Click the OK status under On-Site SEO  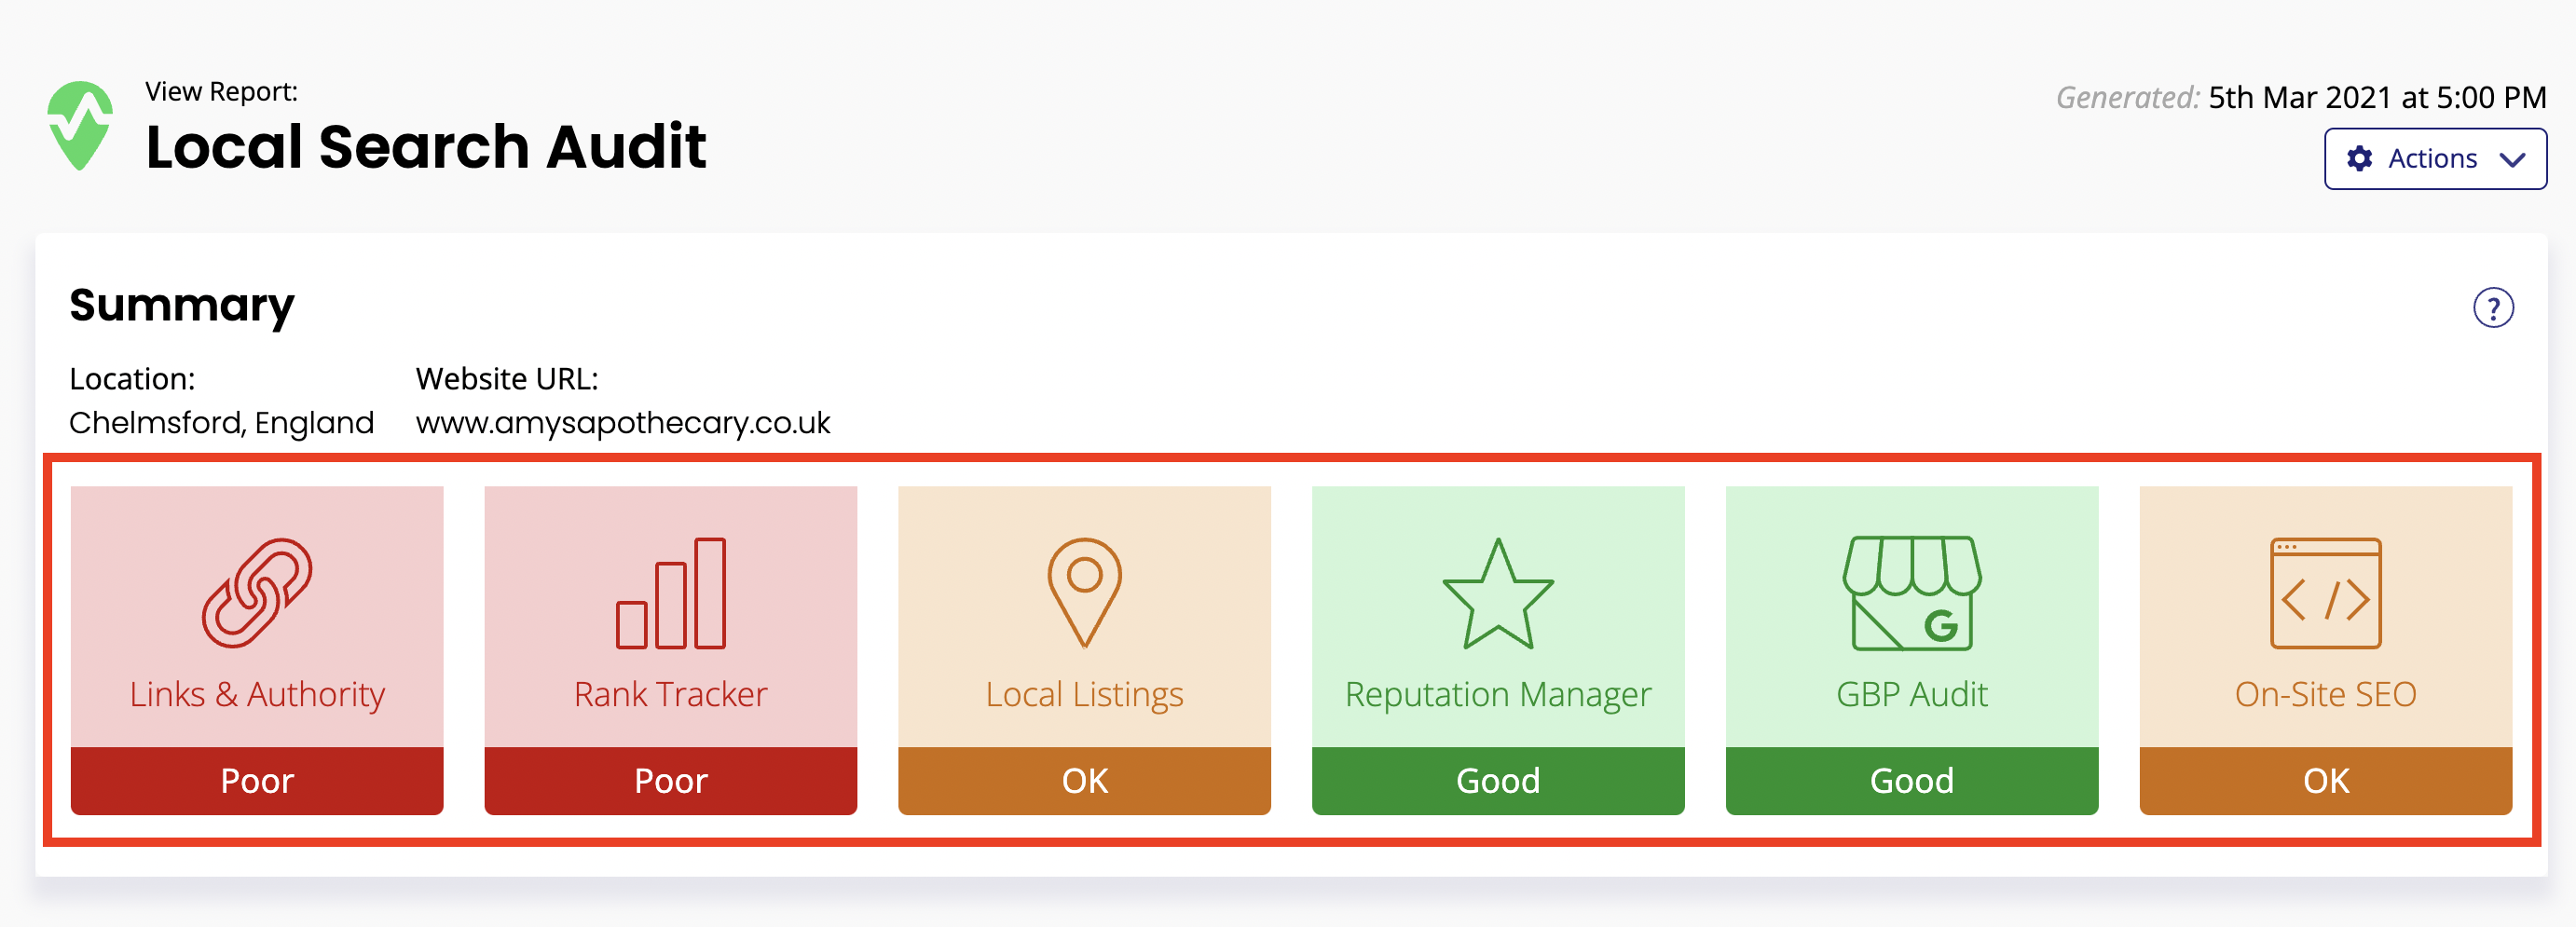2326,780
